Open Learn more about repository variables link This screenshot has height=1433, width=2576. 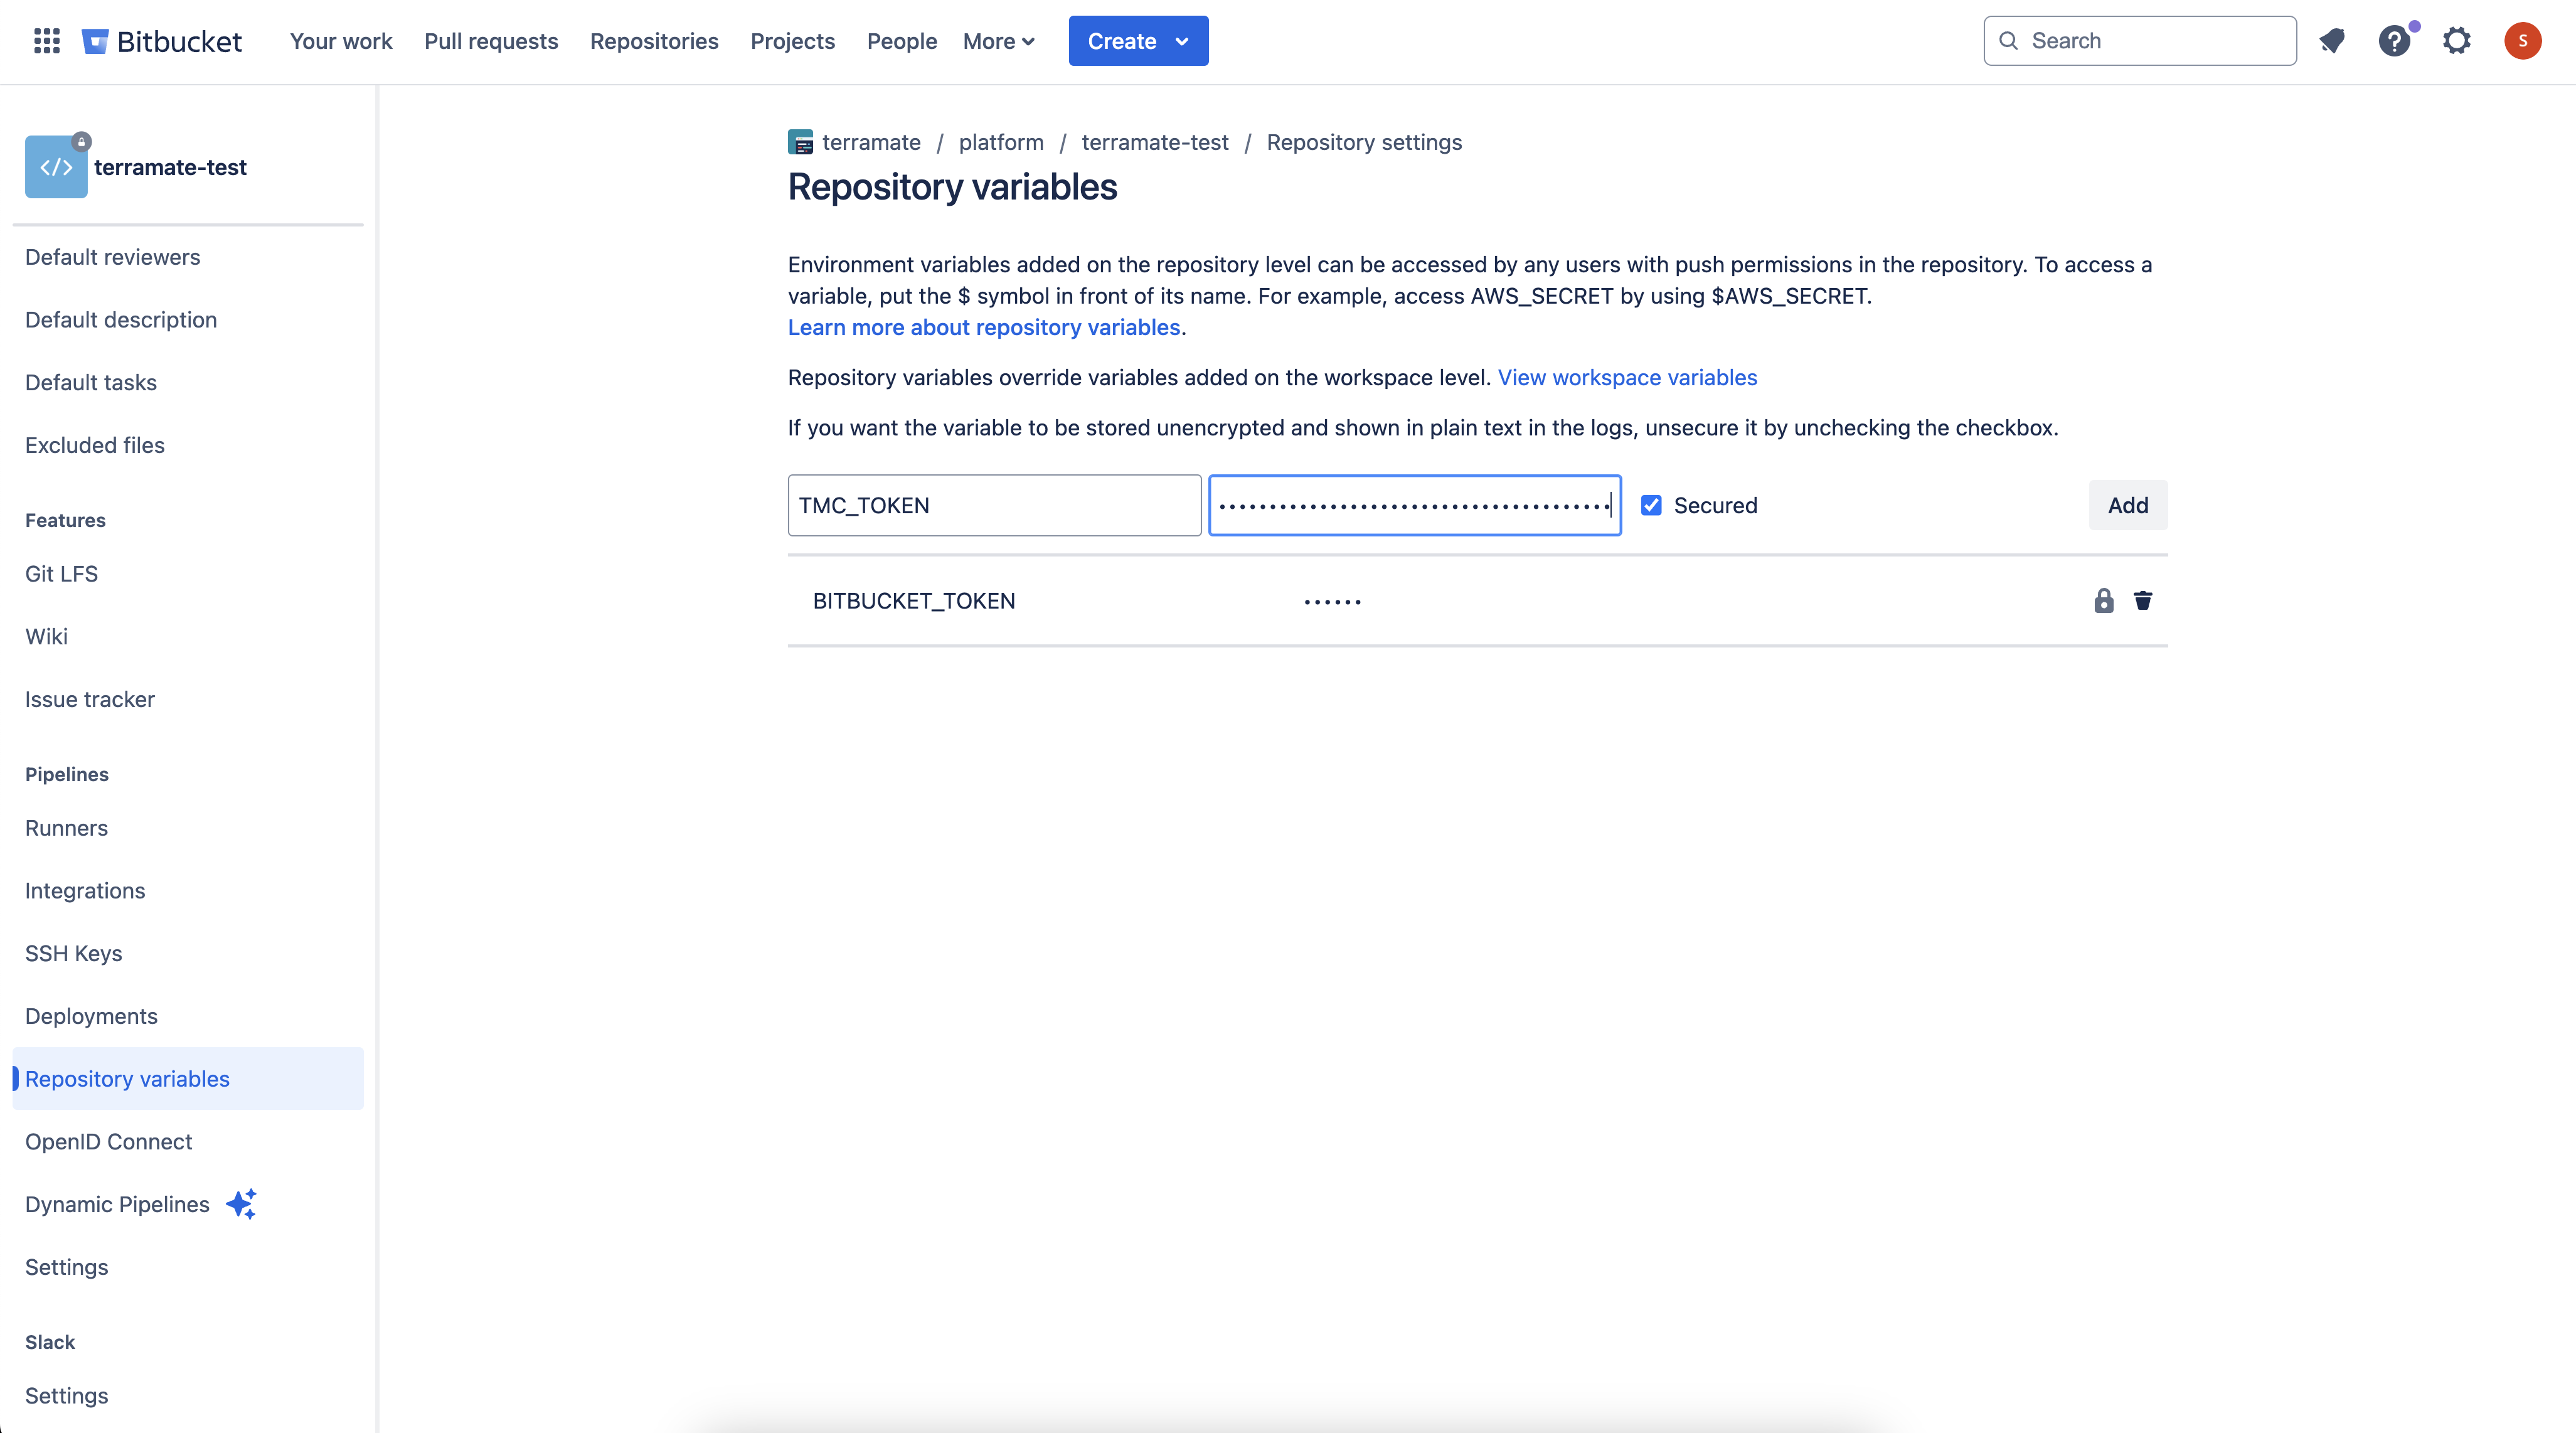click(984, 327)
